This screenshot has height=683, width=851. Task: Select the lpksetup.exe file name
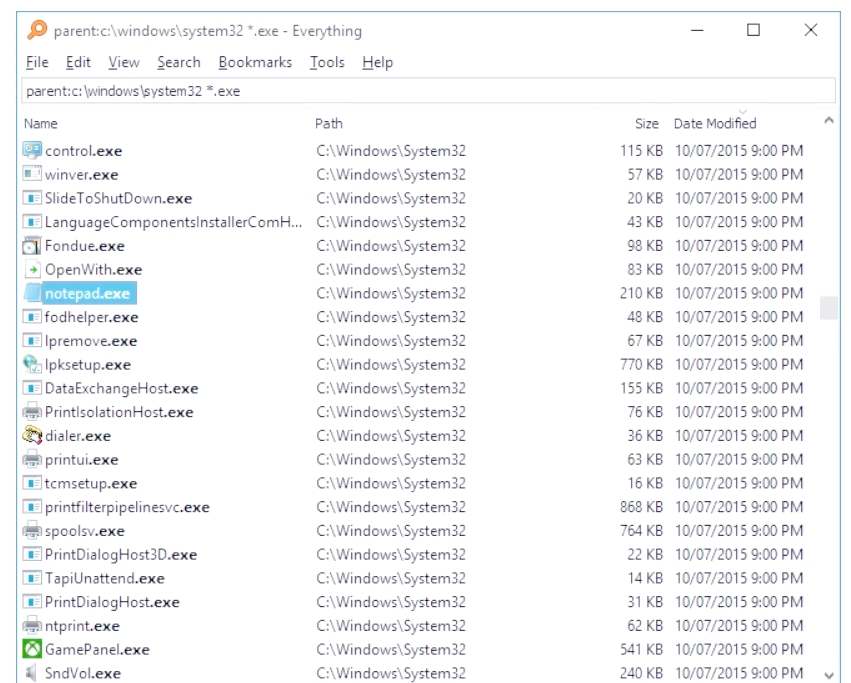(x=88, y=365)
